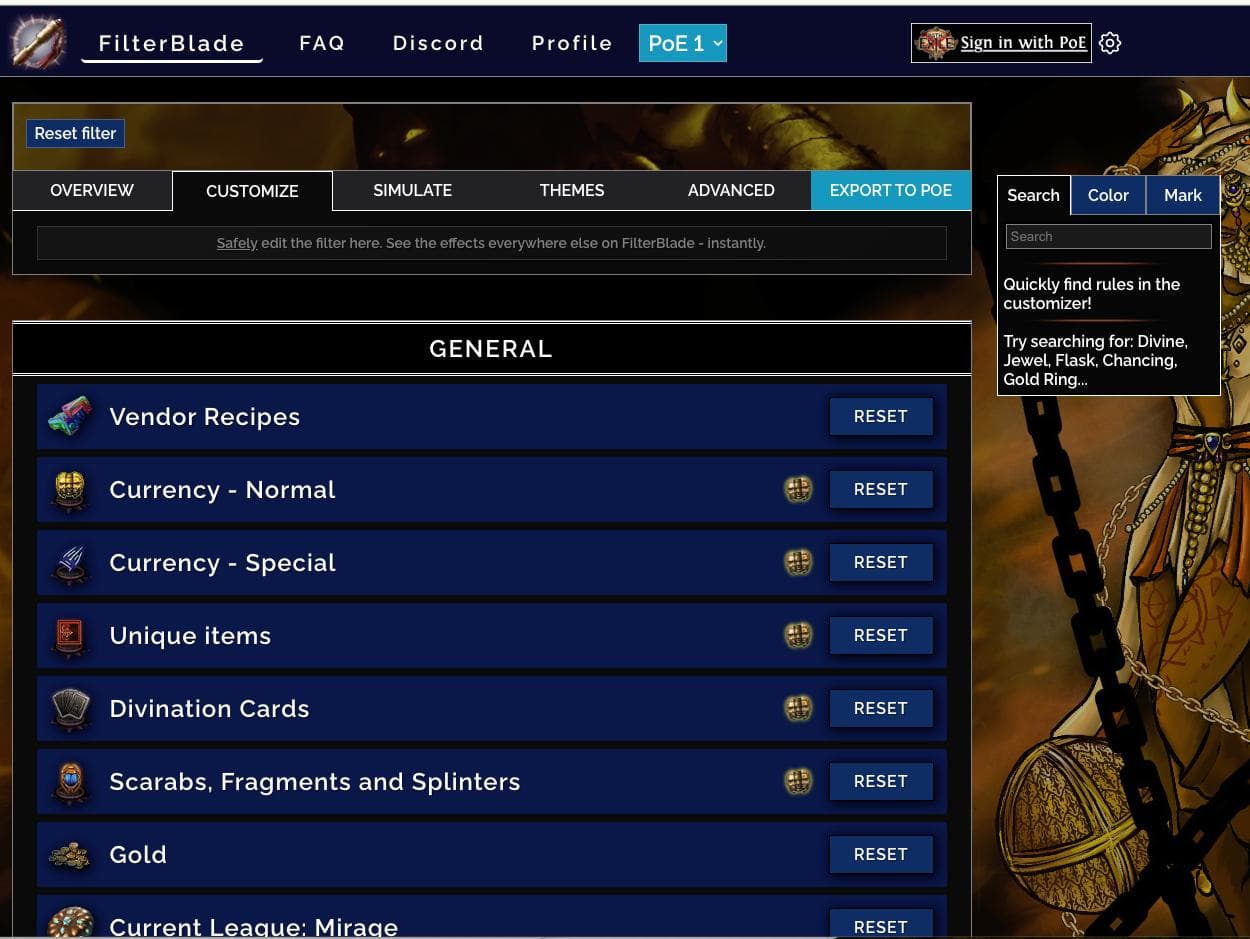Click the gold badge icon in Currency - Special row
Screen dimensions: 1250x939
[x=797, y=562]
